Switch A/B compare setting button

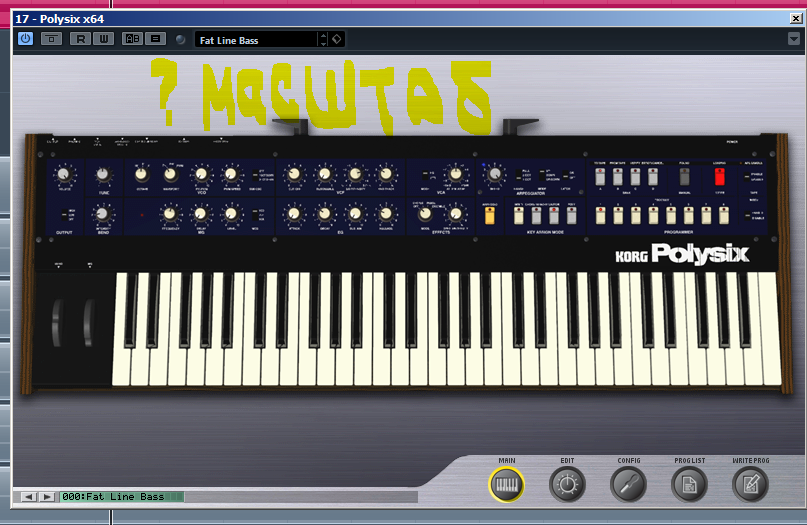[133, 39]
